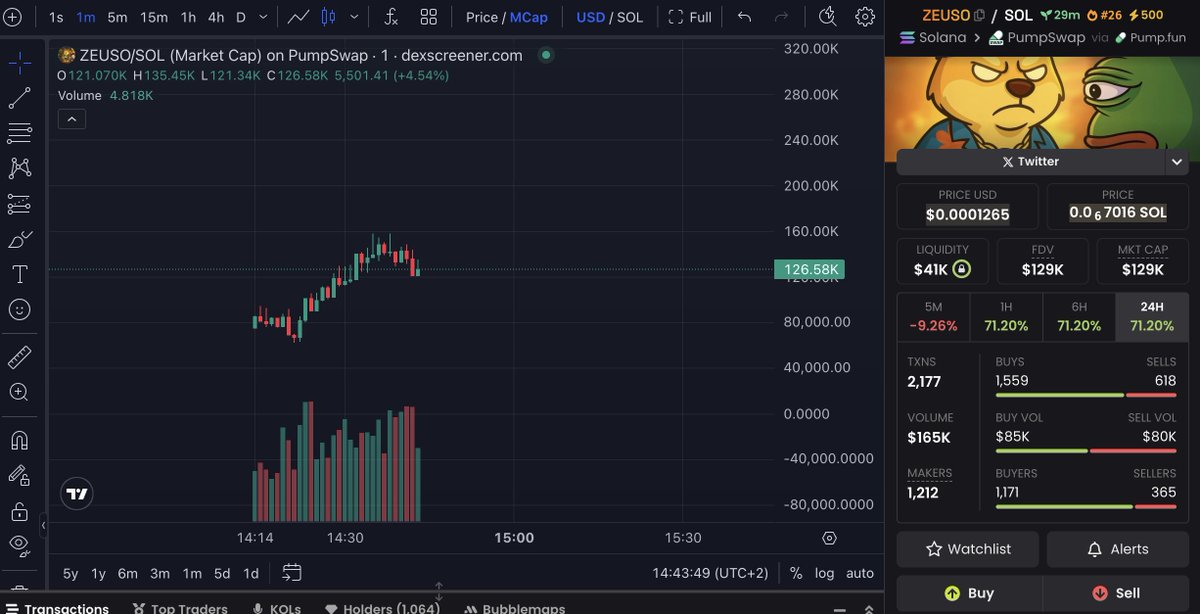The width and height of the screenshot is (1200, 614).
Task: Open the emoji icons tool
Action: [19, 310]
